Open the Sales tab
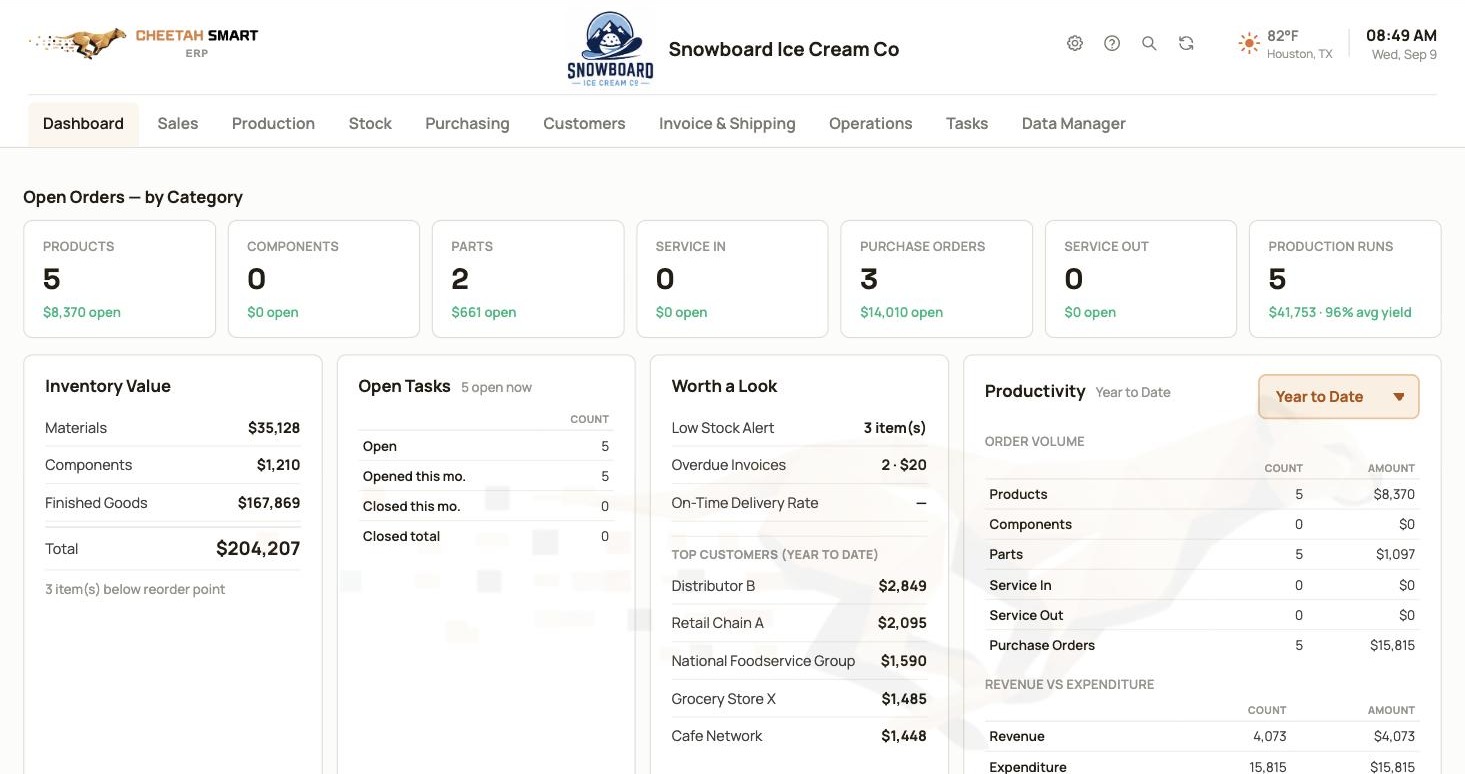Image resolution: width=1465 pixels, height=774 pixels. 178,124
